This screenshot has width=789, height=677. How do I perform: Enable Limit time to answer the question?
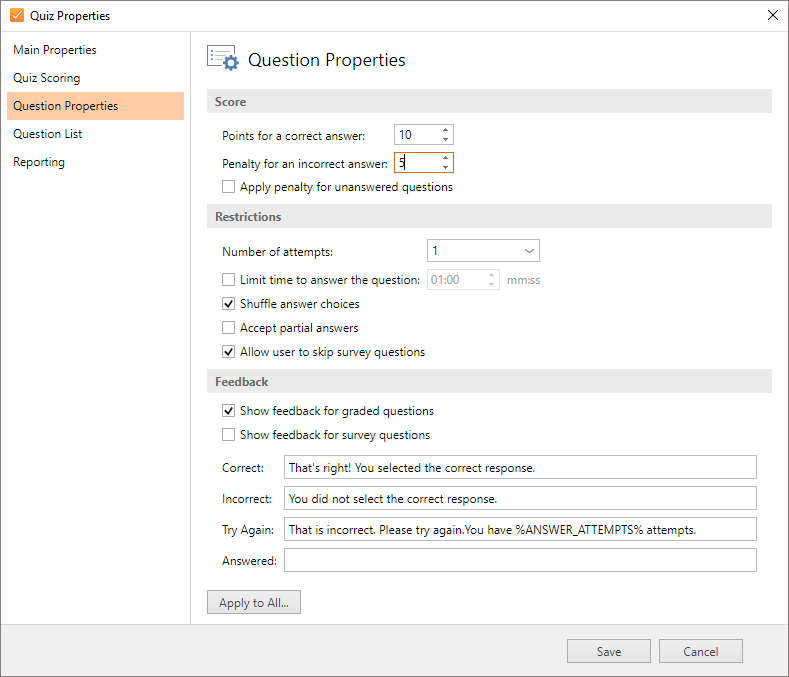click(x=229, y=280)
